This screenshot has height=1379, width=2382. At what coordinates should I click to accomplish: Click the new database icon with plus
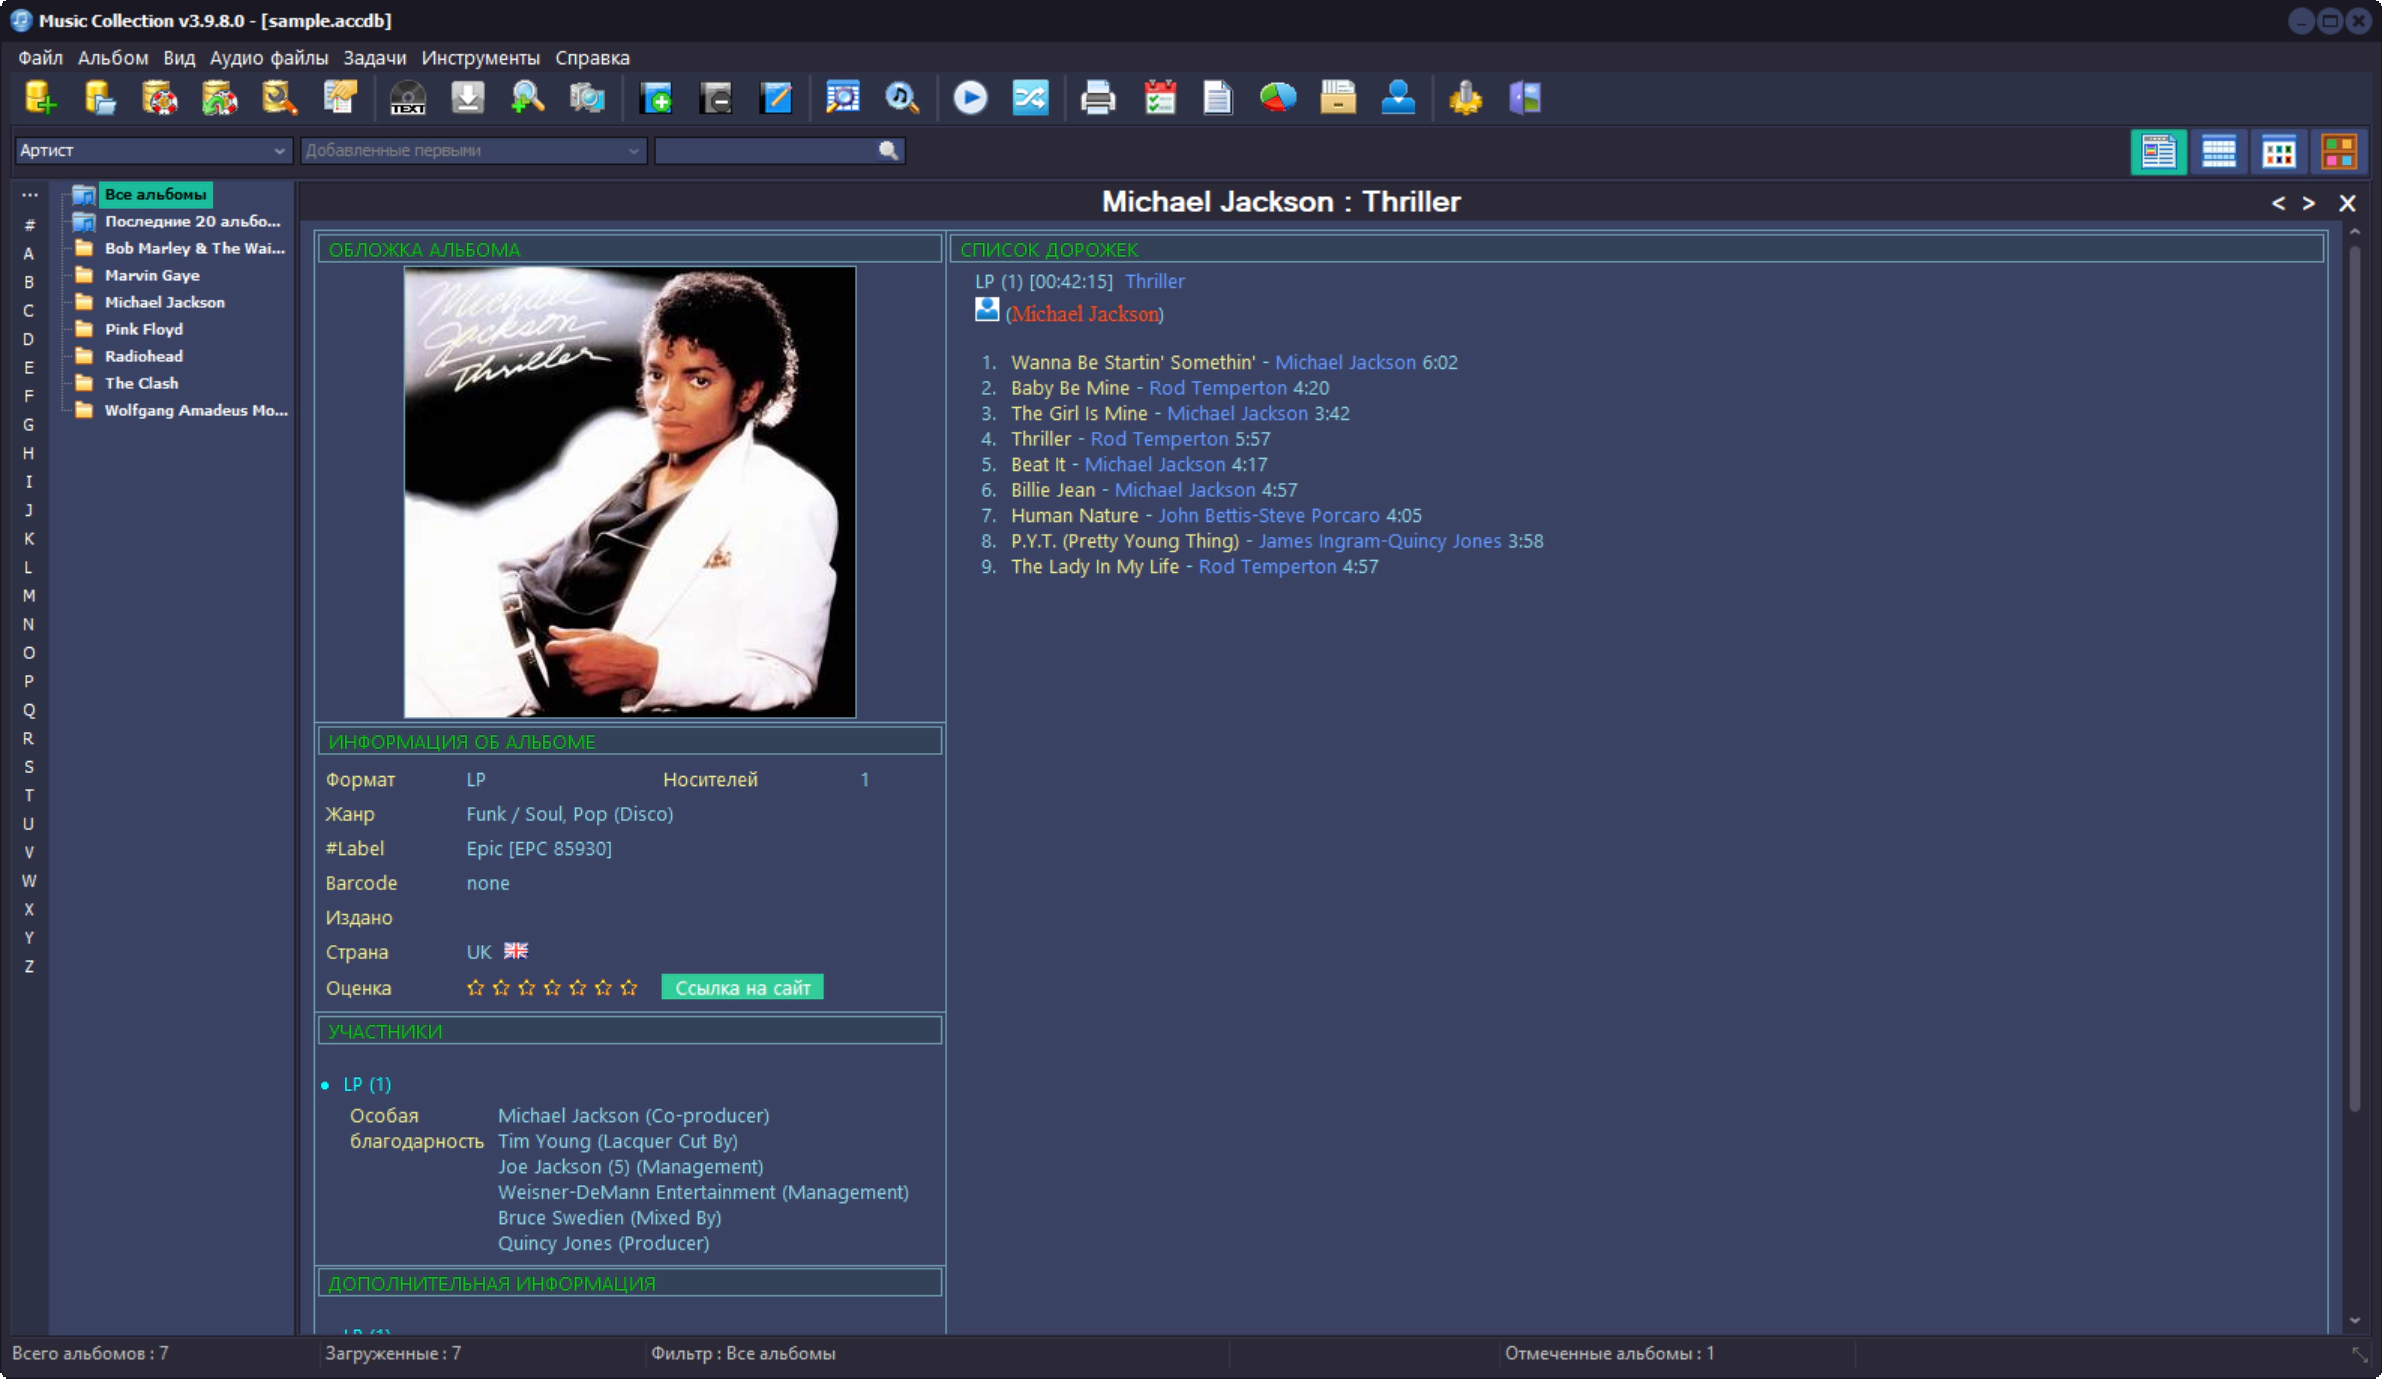coord(40,98)
